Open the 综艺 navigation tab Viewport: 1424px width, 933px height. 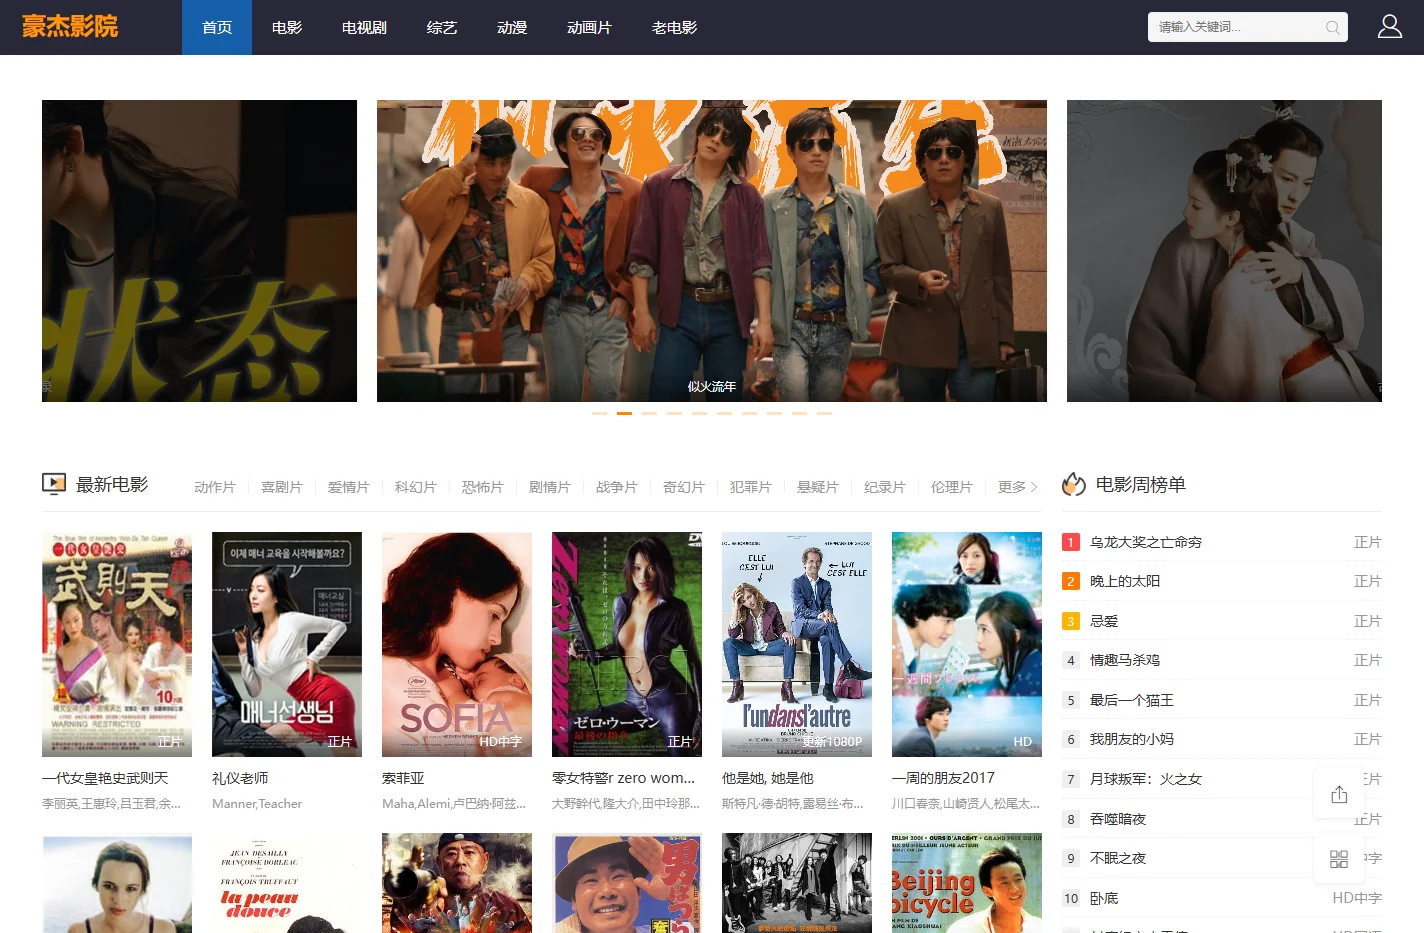click(x=442, y=27)
